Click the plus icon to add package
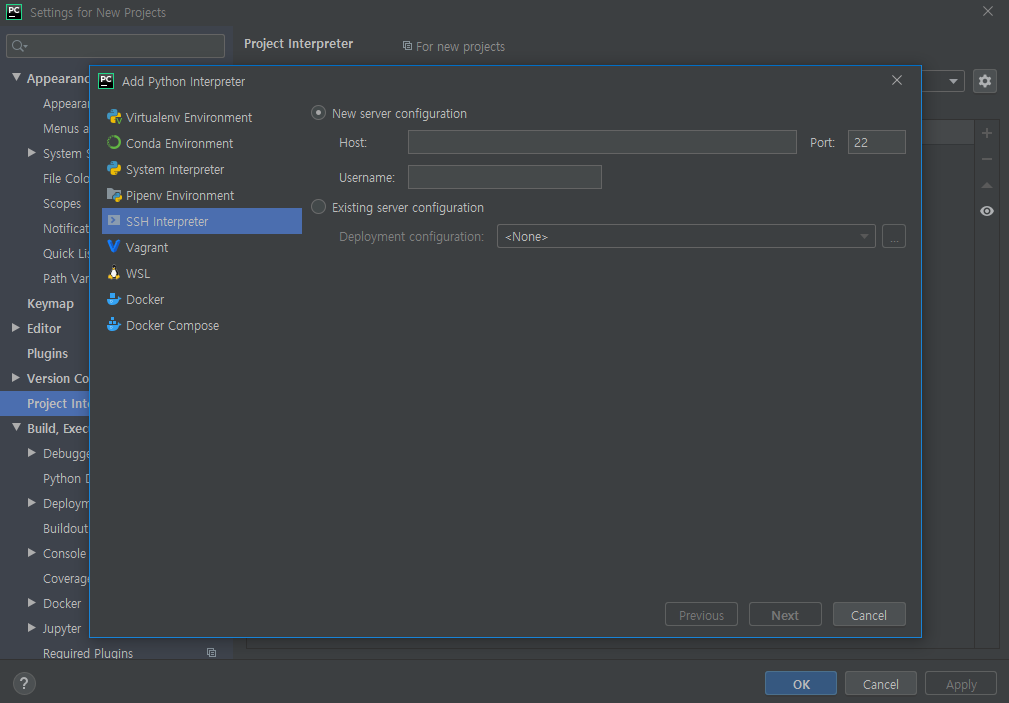This screenshot has width=1009, height=703. point(986,133)
